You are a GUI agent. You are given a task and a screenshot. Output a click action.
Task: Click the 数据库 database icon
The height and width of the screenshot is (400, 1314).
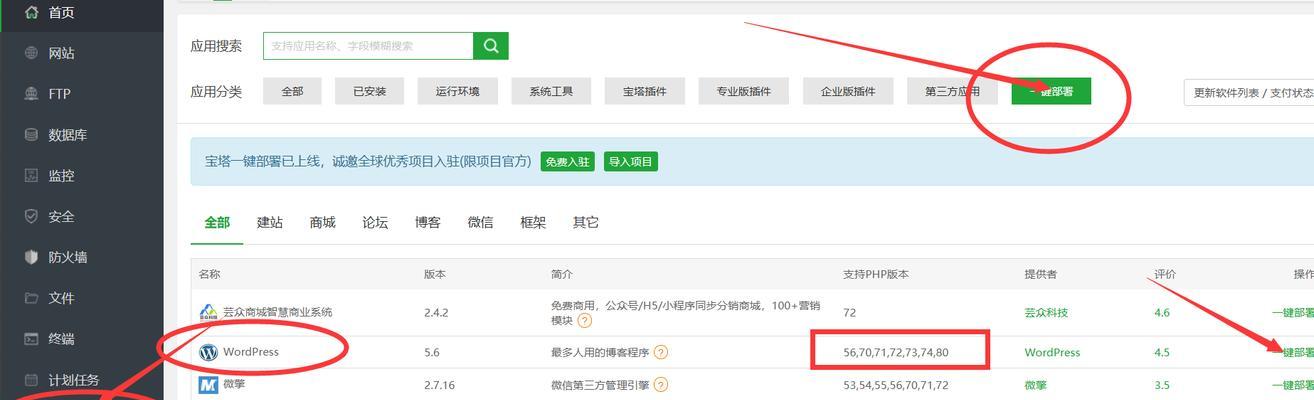click(31, 135)
